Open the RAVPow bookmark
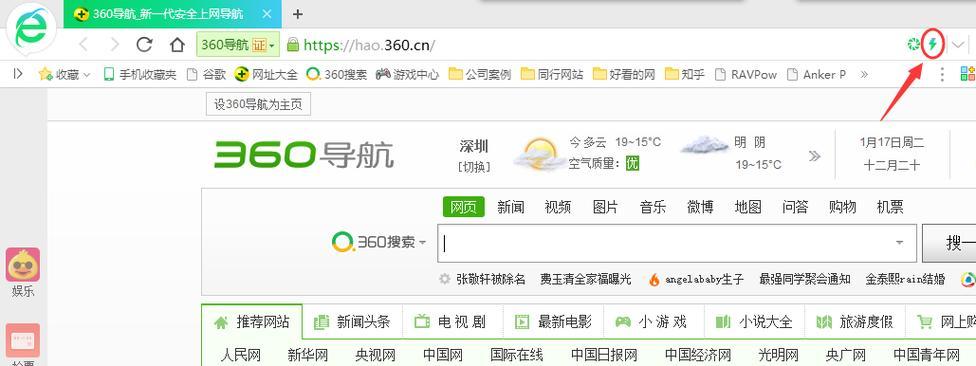Viewport: 976px width, 366px height. [x=746, y=75]
